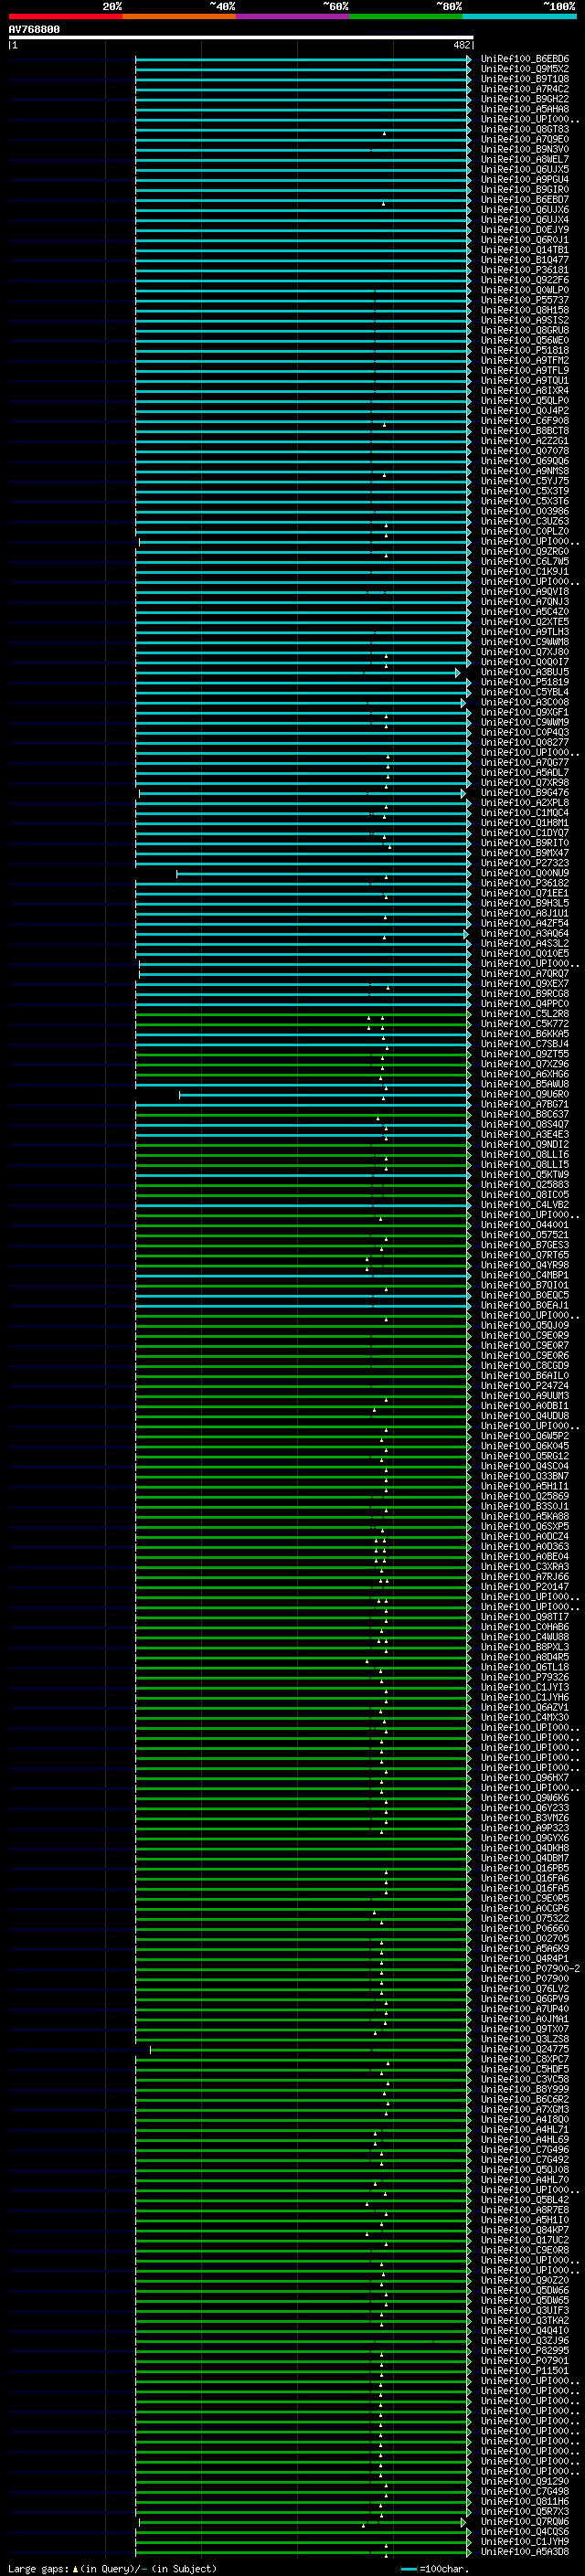Viewport: 585px width, 2576px height.
Task: Select label UniRef100_Q24775
Action: [524, 2049]
